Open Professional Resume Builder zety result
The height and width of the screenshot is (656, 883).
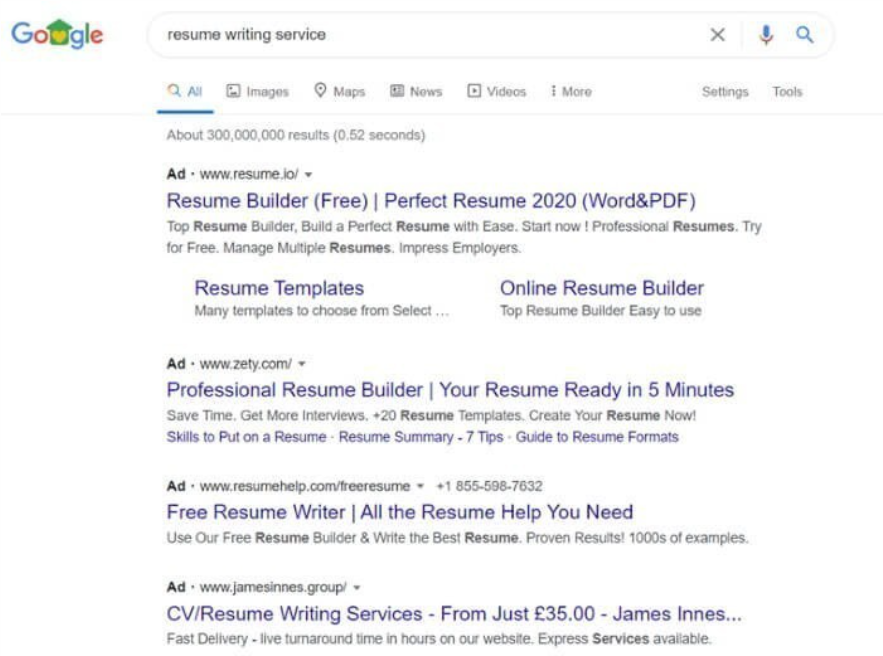pyautogui.click(x=450, y=390)
